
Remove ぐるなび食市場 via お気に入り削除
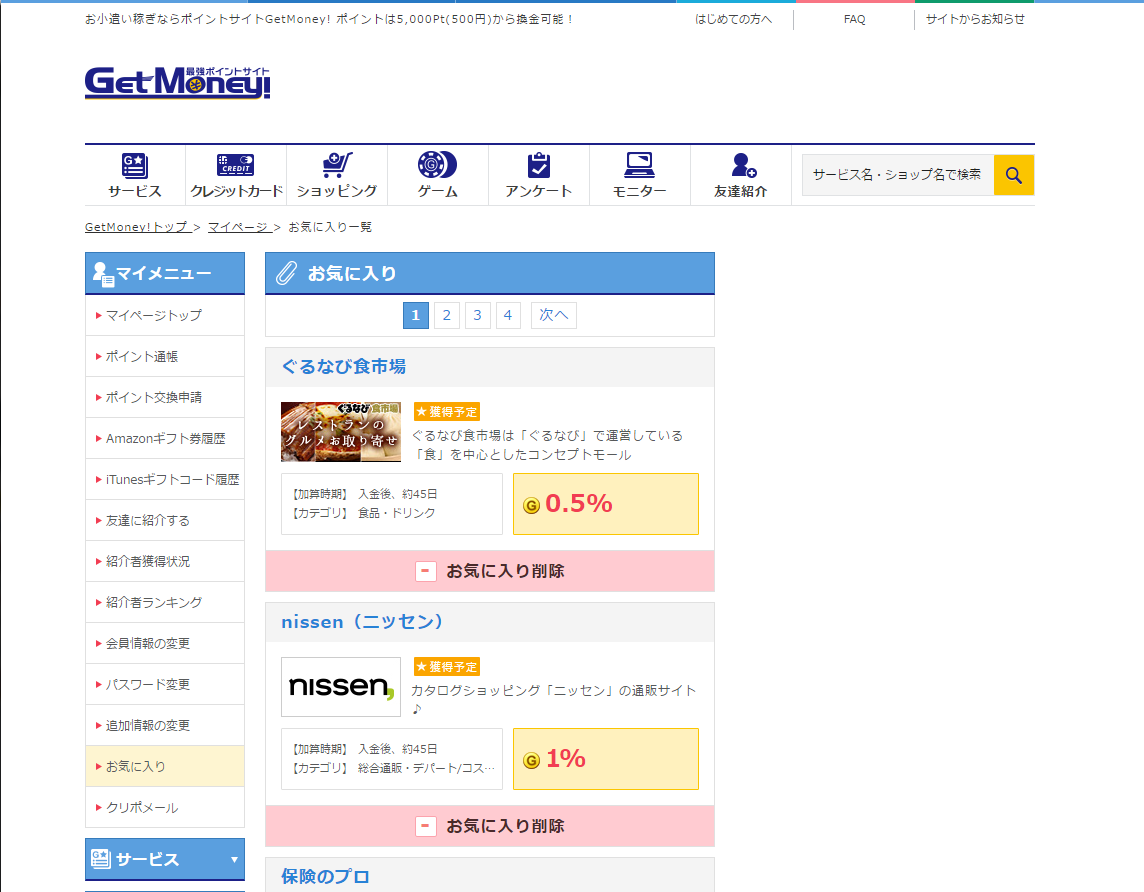click(490, 571)
